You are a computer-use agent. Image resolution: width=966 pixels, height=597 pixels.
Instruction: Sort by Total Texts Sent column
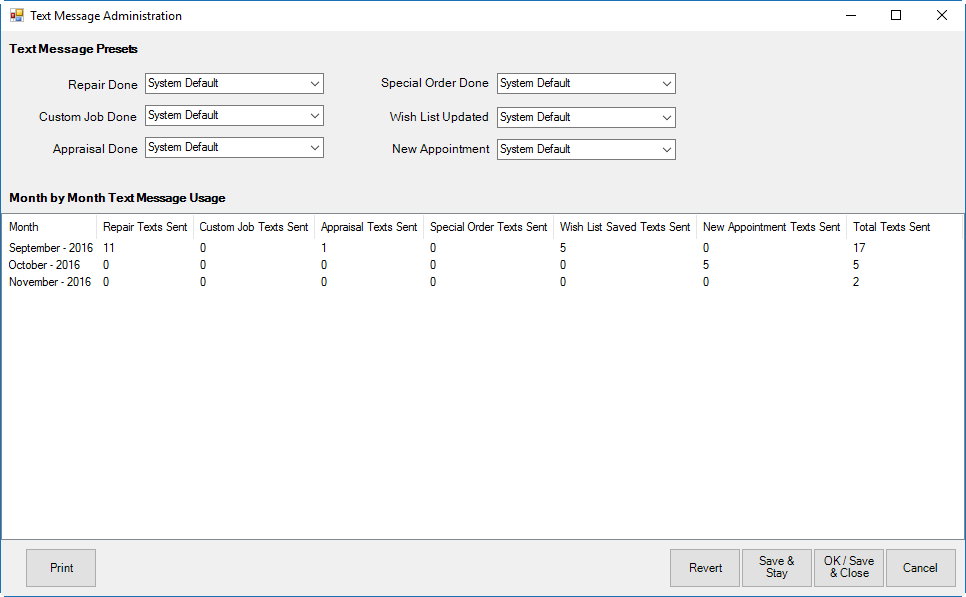pos(891,227)
